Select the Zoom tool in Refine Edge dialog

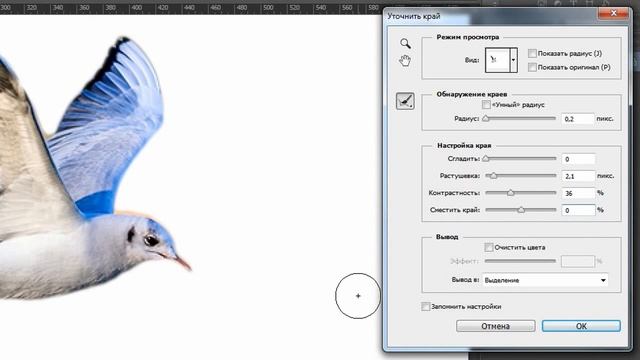405,43
